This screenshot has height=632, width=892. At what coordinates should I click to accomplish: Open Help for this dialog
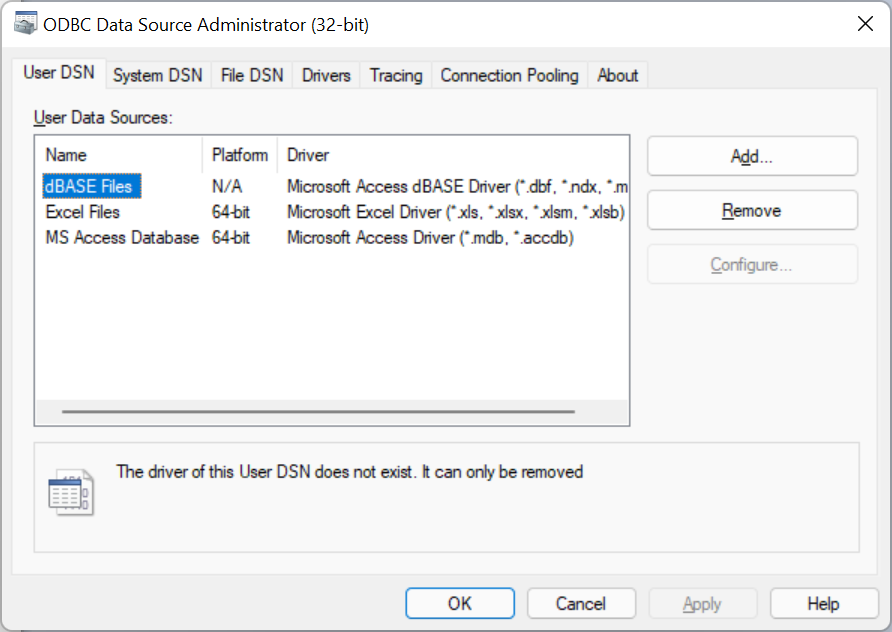click(824, 603)
